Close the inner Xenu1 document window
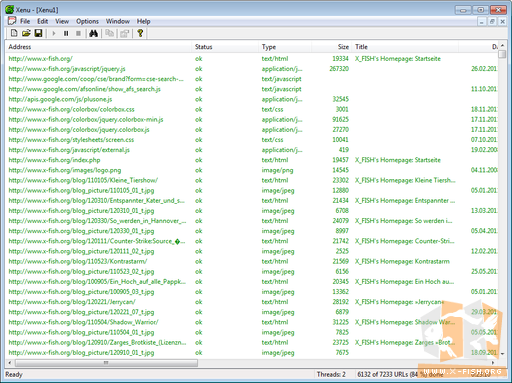Image resolution: width=512 pixels, height=383 pixels. tap(502, 22)
